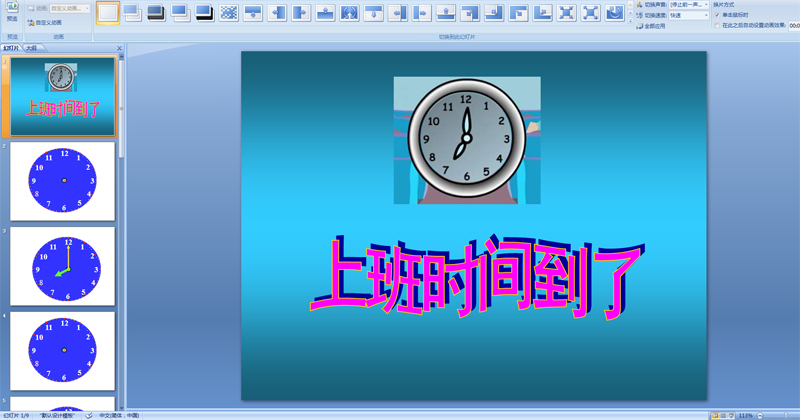The image size is (800, 420).
Task: Click the 上班时间到了 WordArt title
Action: pos(477,278)
